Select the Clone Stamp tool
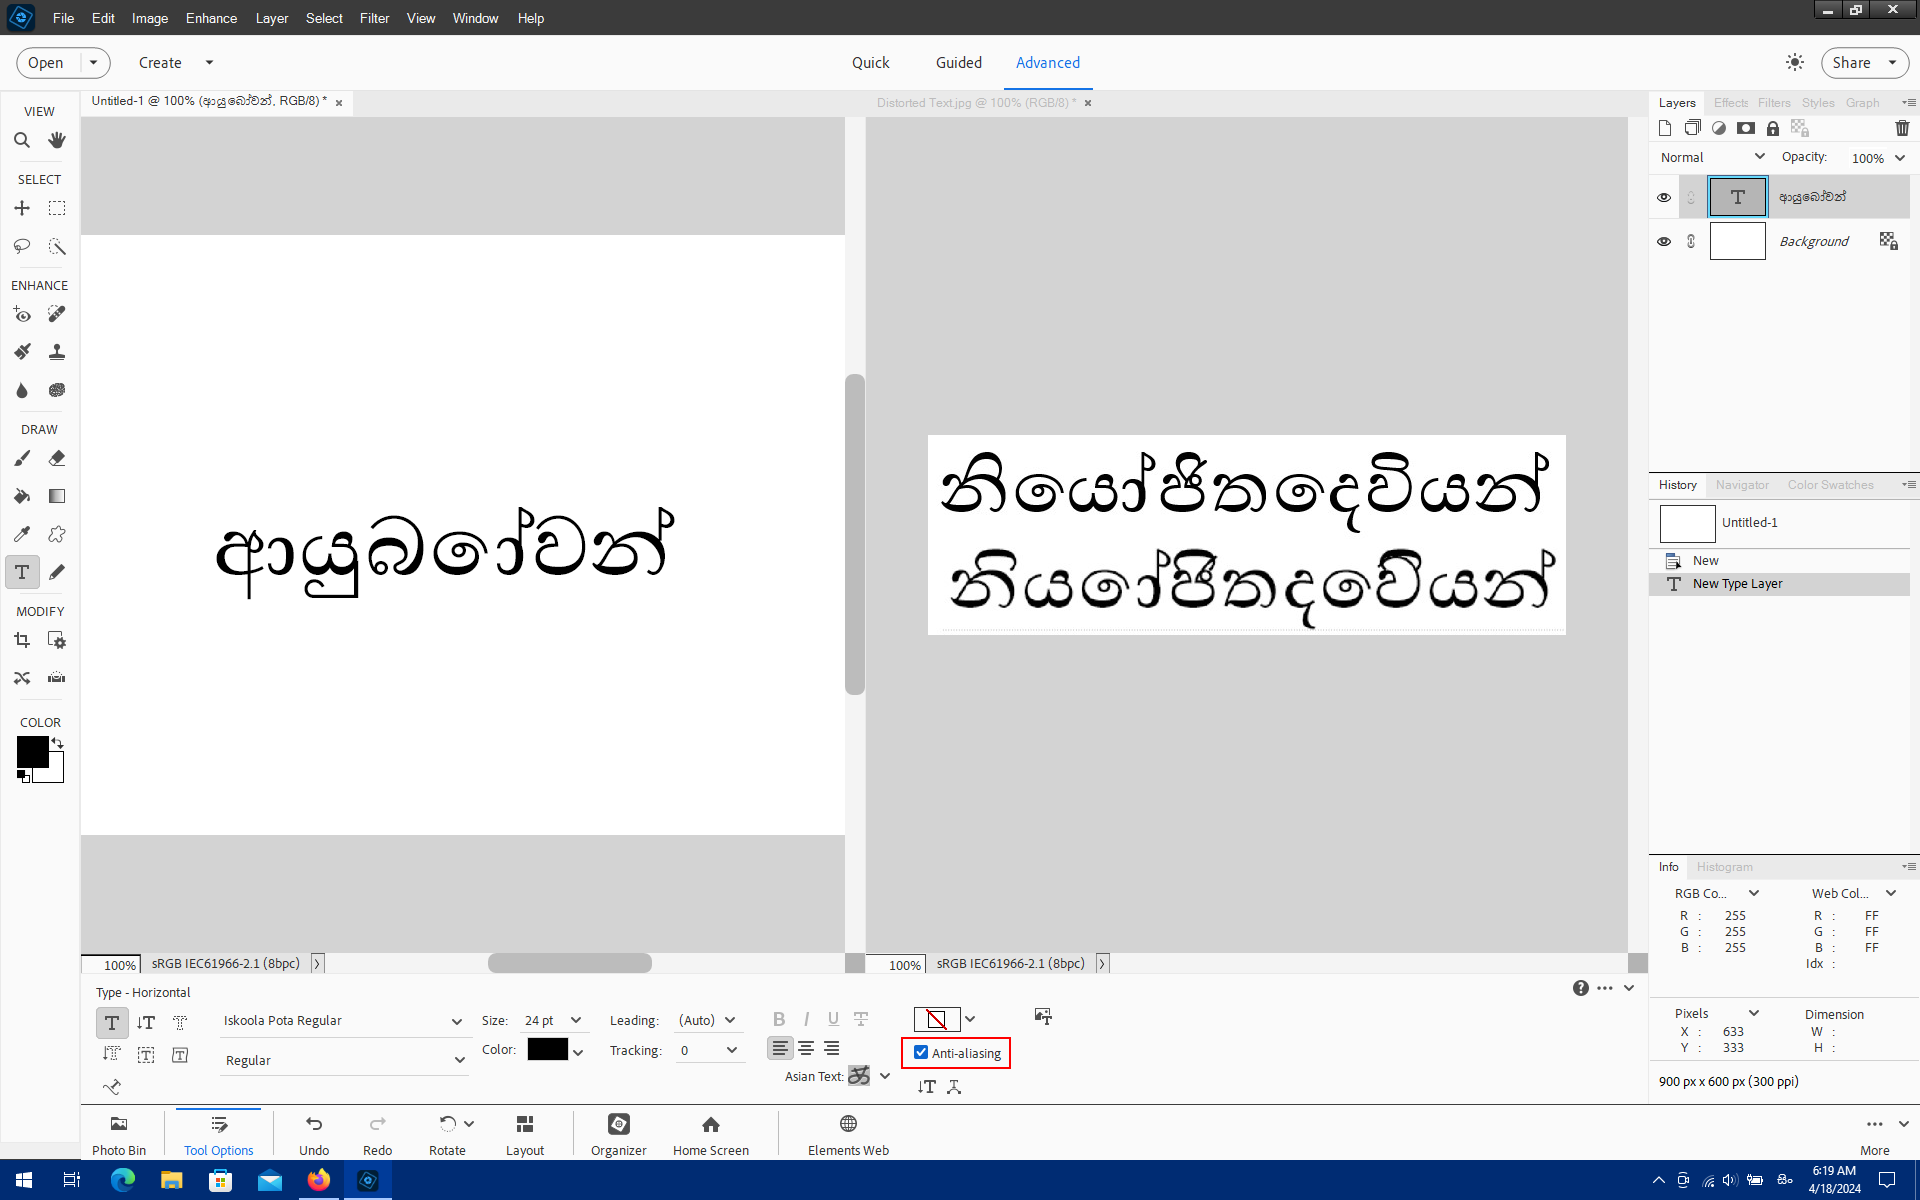The width and height of the screenshot is (1920, 1200). pos(57,352)
